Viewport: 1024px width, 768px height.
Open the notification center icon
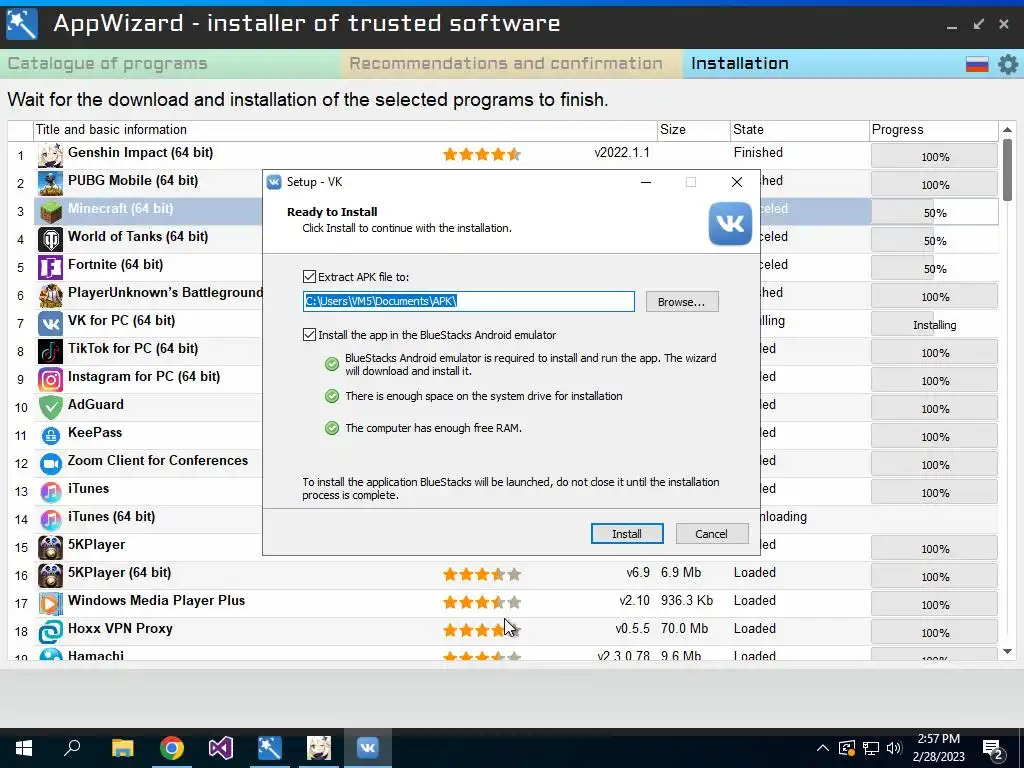pos(993,750)
